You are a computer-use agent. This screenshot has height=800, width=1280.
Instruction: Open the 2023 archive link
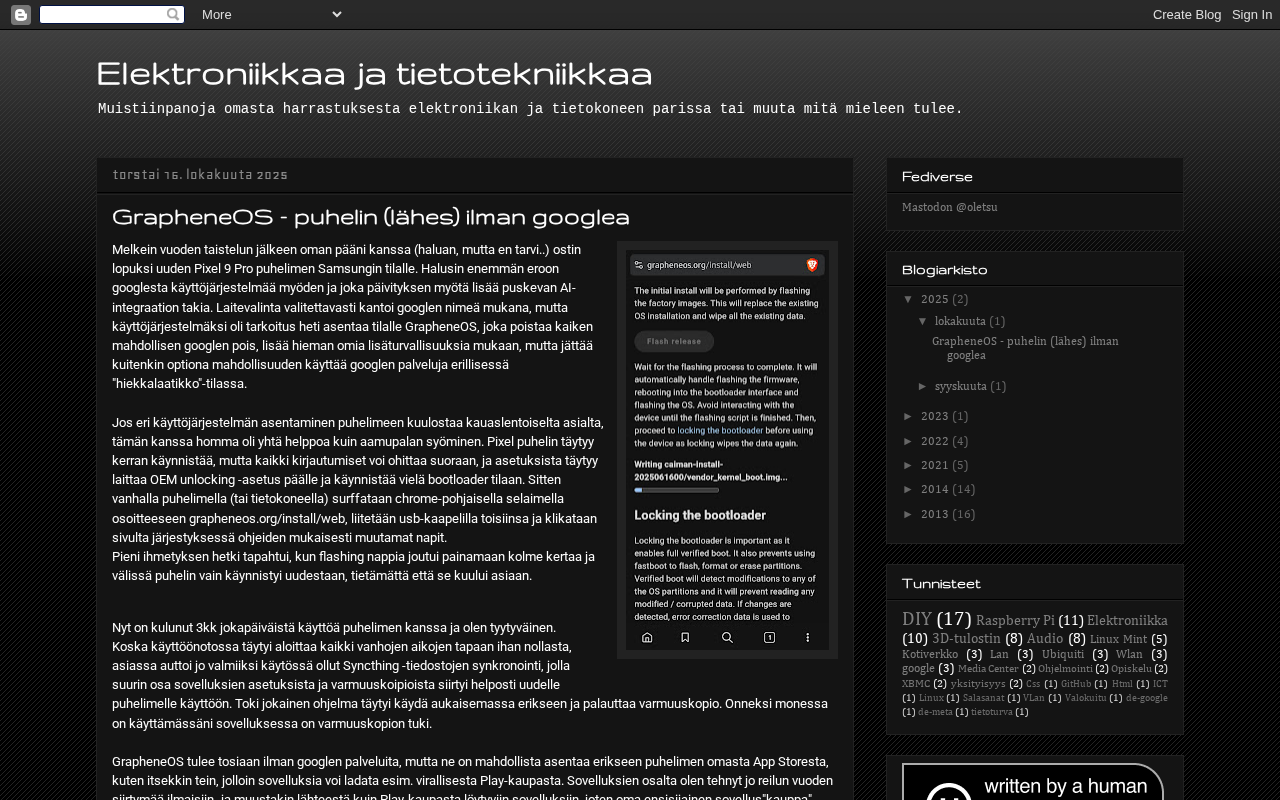click(x=935, y=416)
